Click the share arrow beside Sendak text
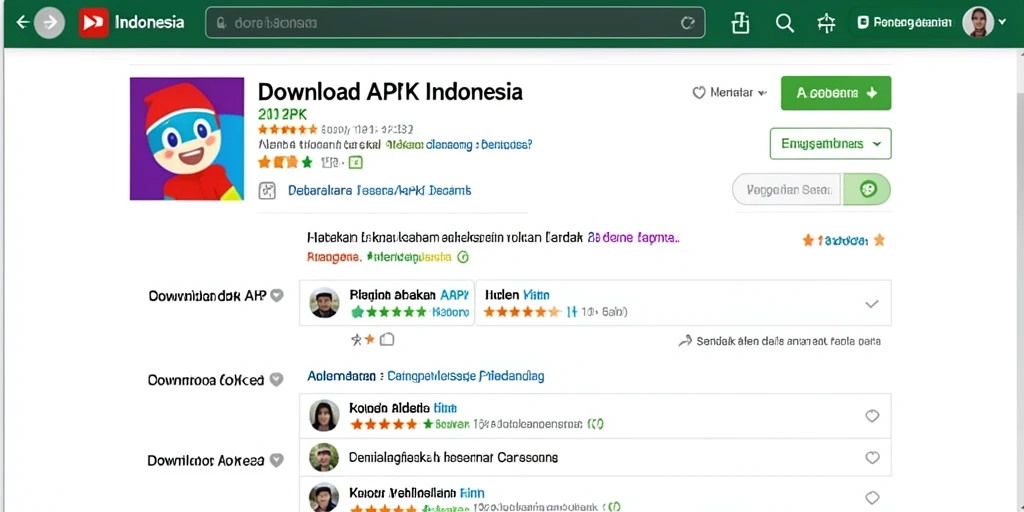 pos(685,341)
